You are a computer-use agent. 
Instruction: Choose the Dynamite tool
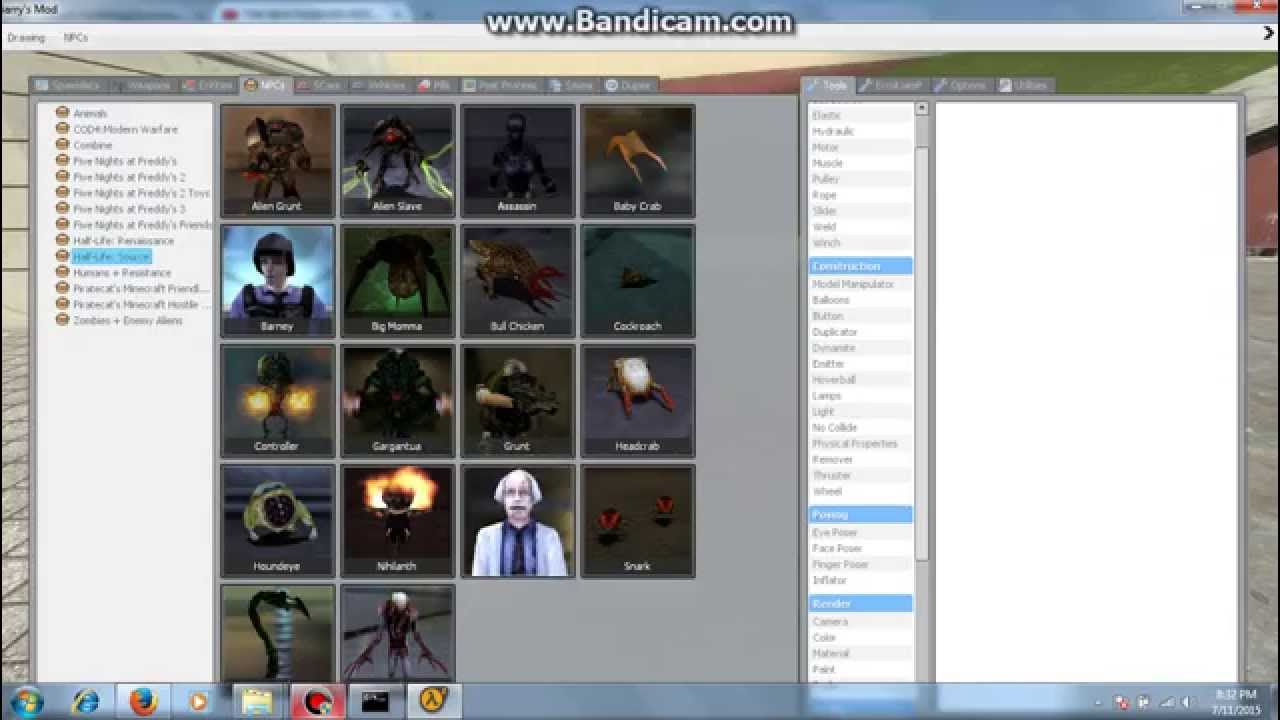pyautogui.click(x=833, y=348)
